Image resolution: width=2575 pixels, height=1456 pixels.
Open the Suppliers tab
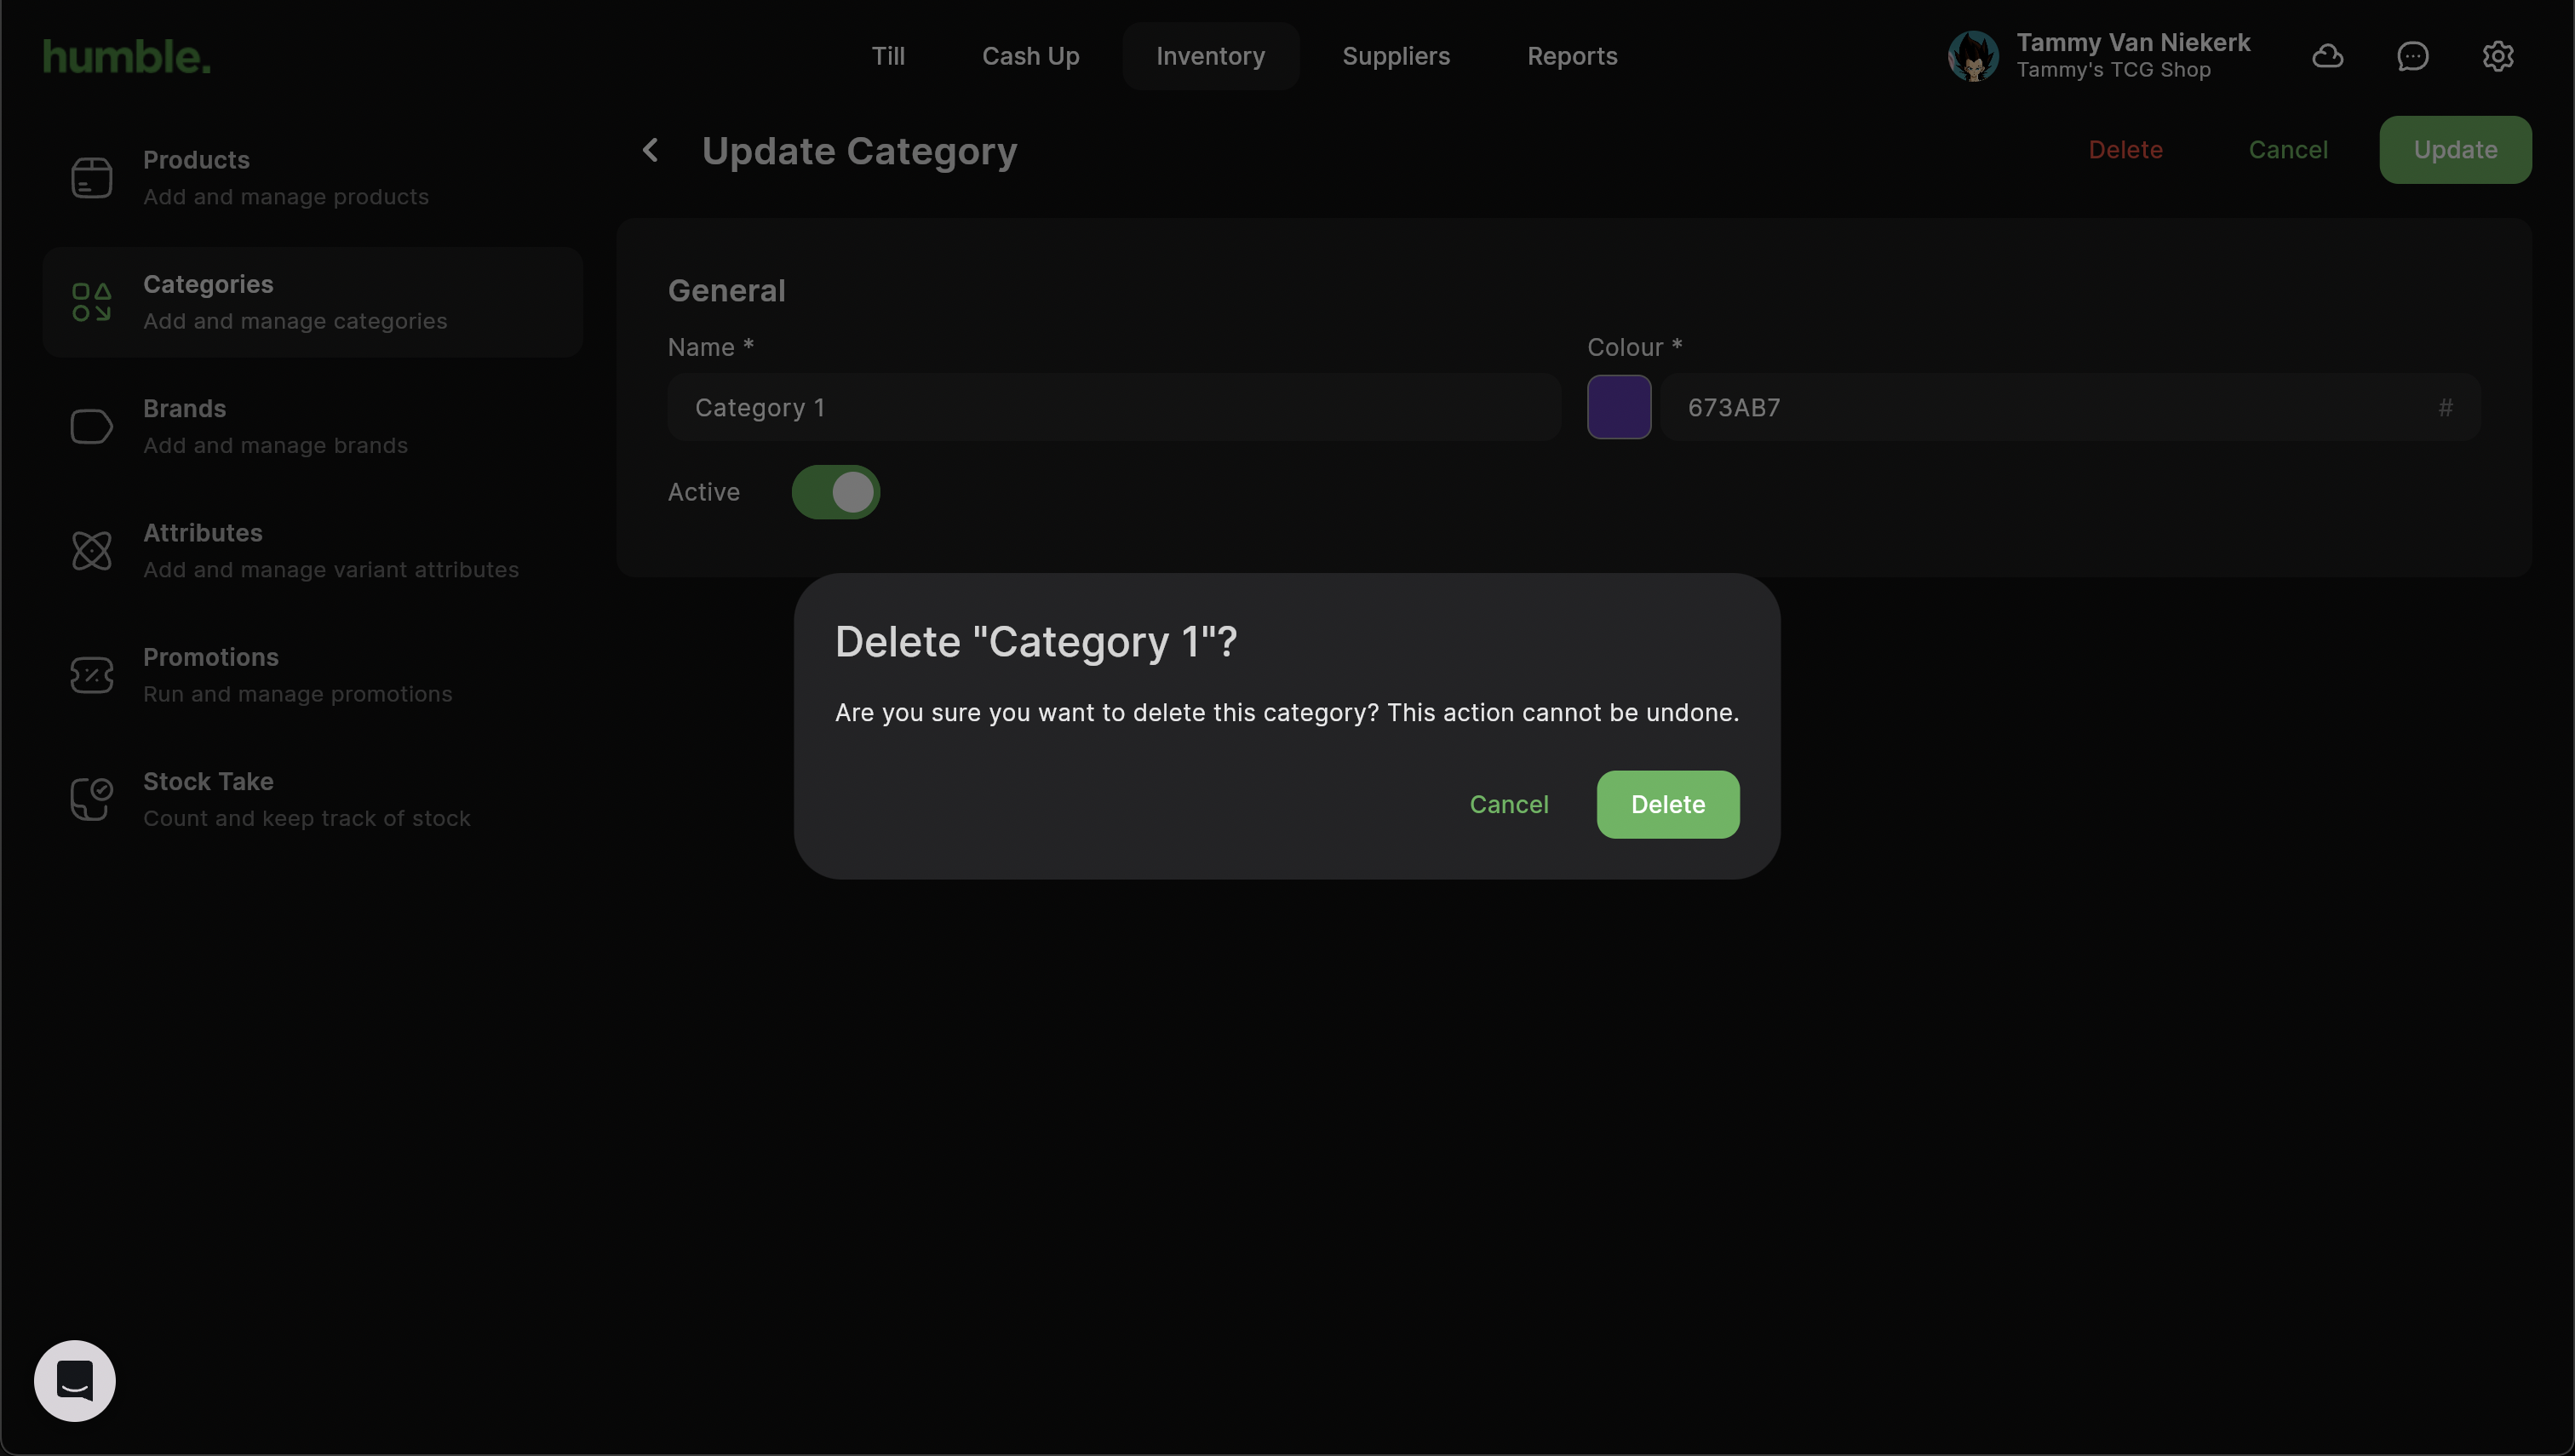click(1395, 56)
